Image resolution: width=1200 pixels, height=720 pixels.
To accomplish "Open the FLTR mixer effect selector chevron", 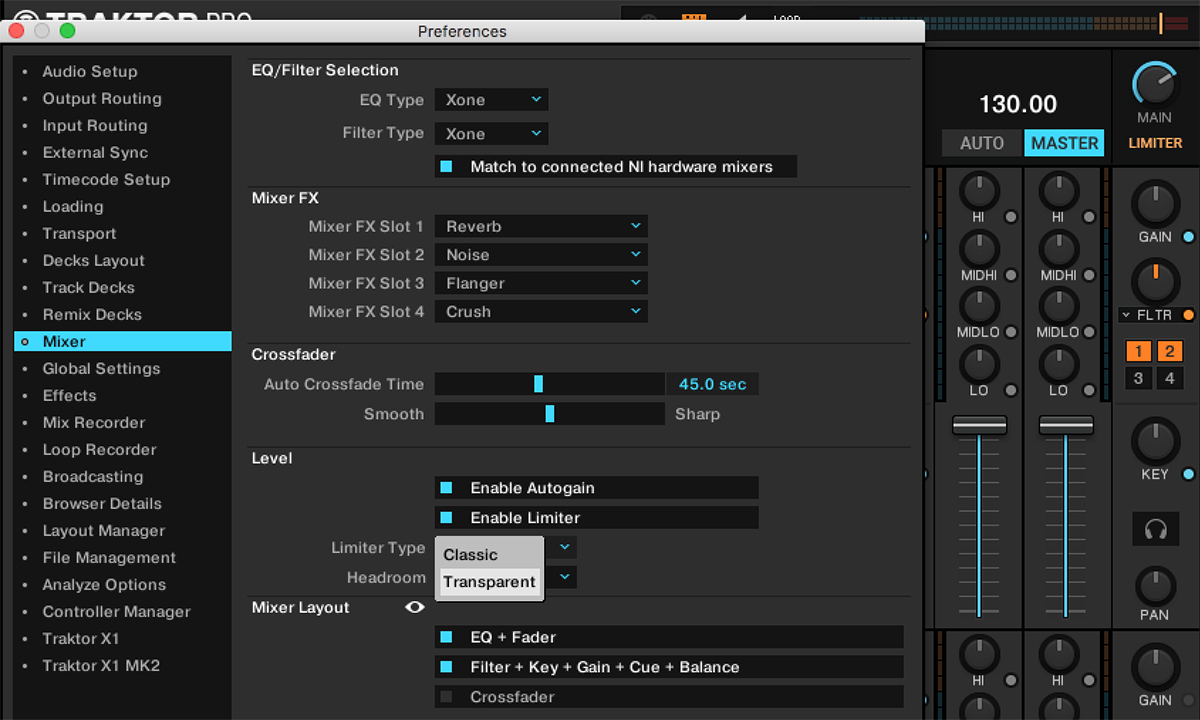I will 1127,315.
